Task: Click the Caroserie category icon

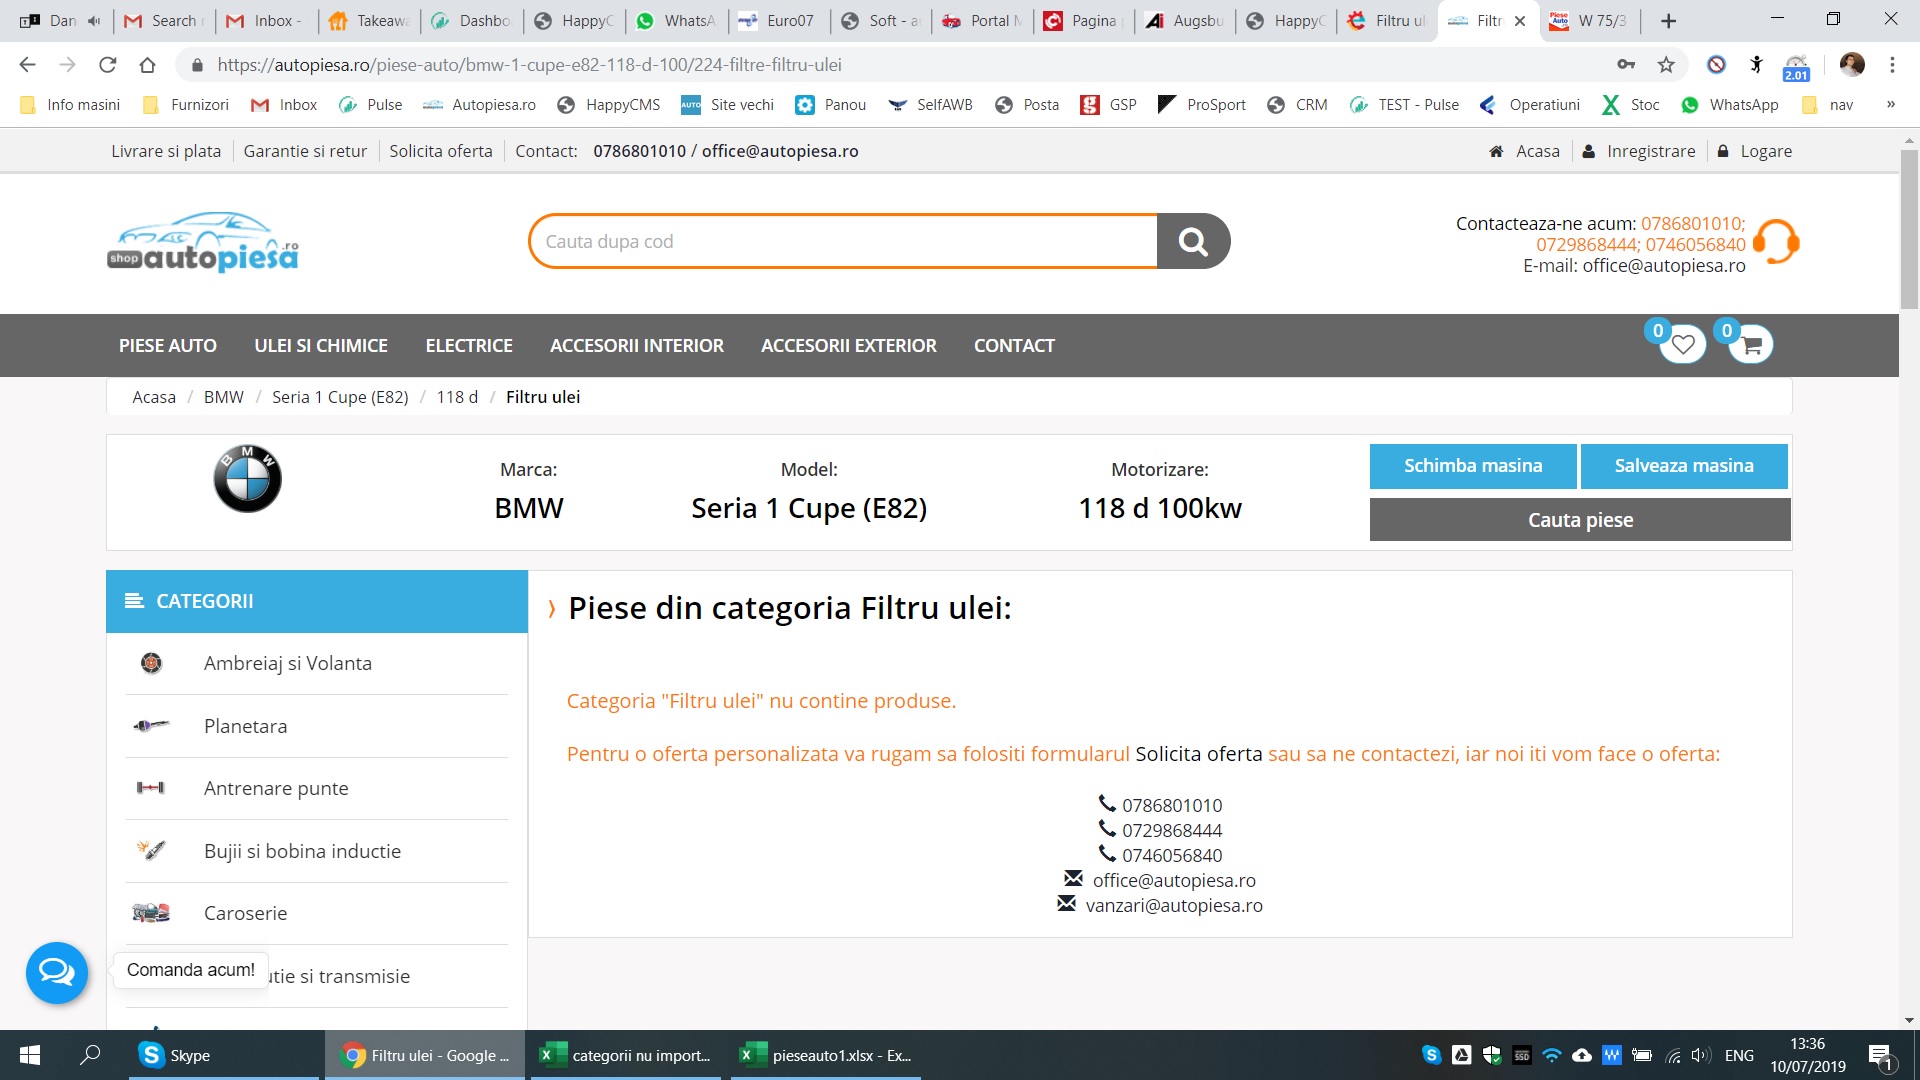Action: coord(151,913)
